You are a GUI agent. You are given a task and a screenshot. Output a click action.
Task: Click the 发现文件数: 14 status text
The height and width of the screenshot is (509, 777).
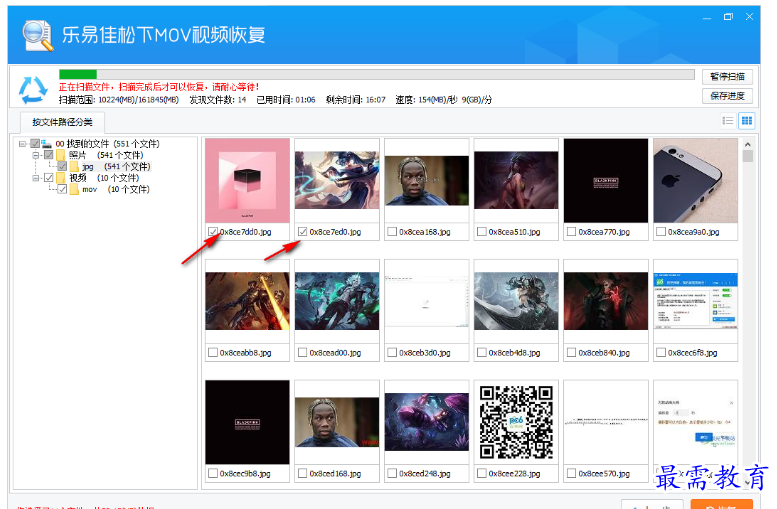point(218,100)
